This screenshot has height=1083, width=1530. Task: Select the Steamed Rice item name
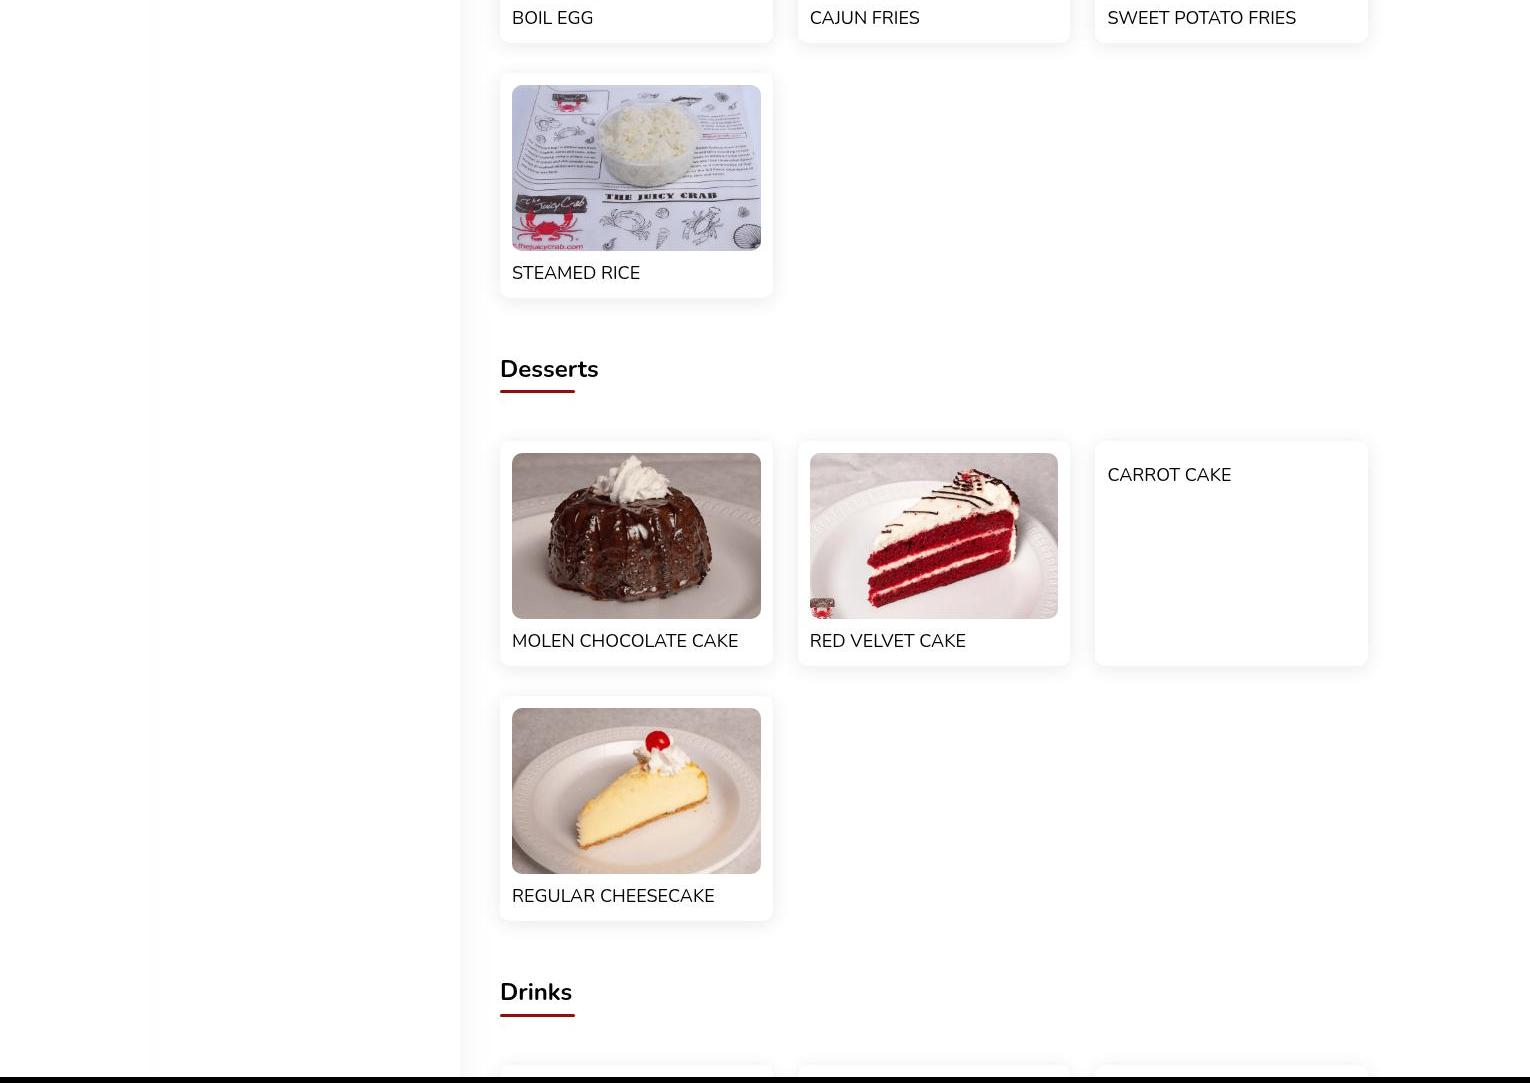click(x=576, y=273)
